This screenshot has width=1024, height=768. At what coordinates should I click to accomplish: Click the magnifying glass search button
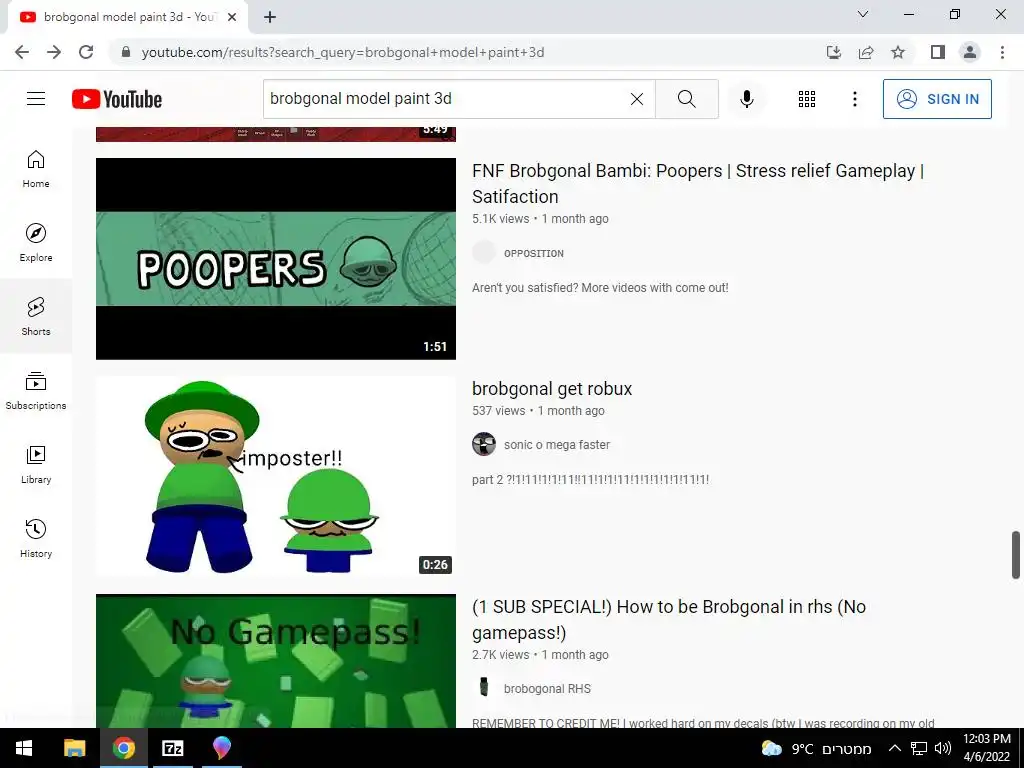(x=686, y=99)
